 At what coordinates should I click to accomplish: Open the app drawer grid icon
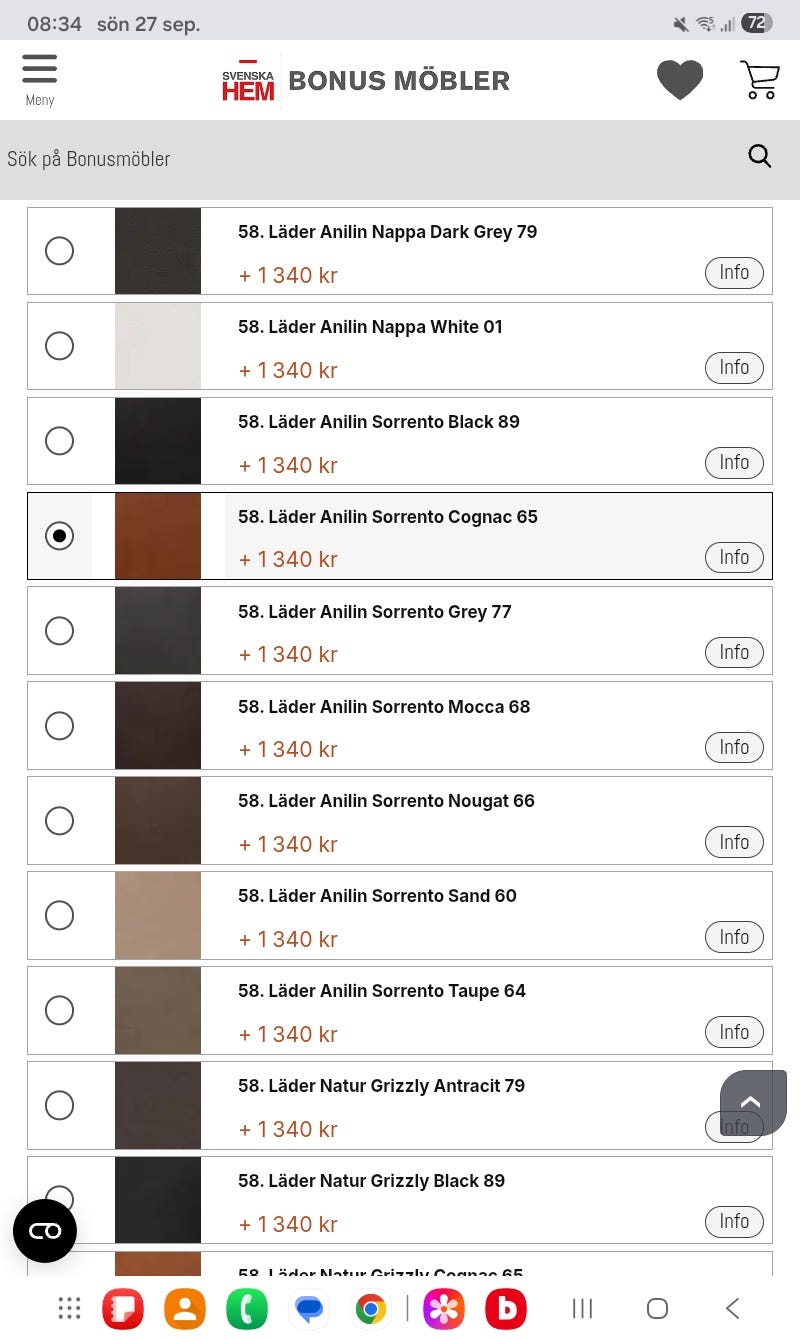click(x=69, y=1308)
